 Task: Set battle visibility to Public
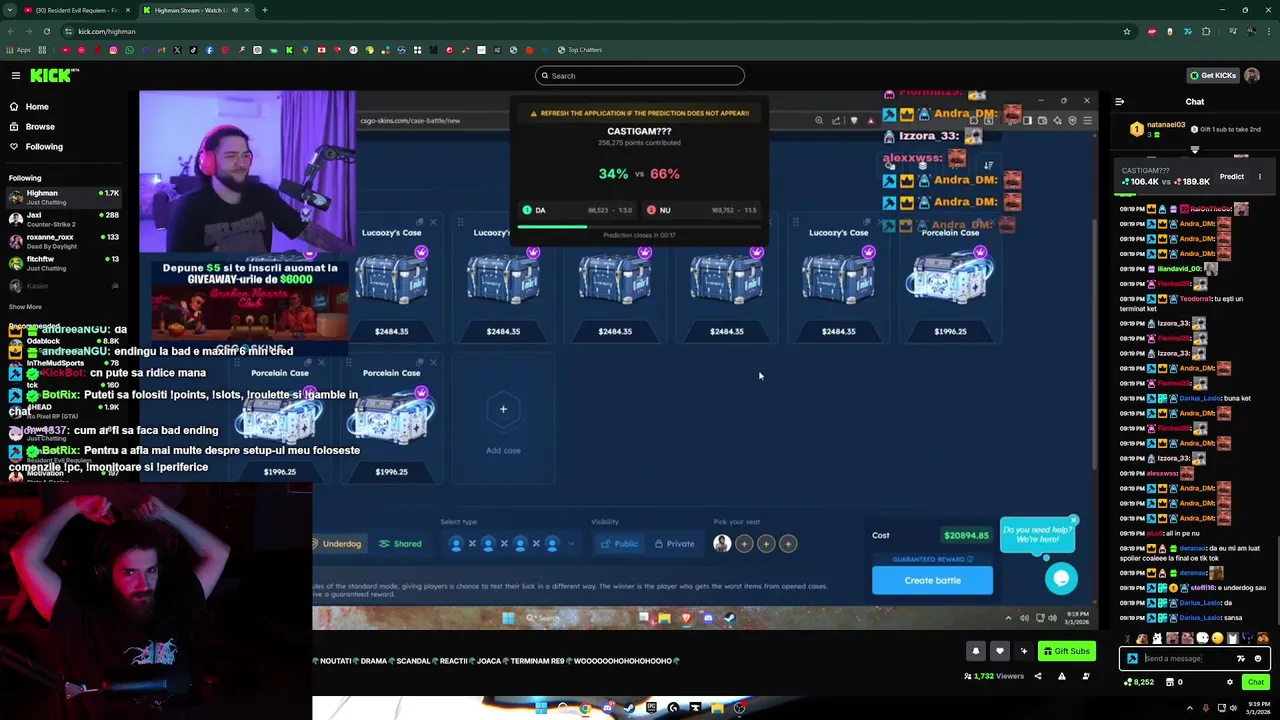(619, 544)
